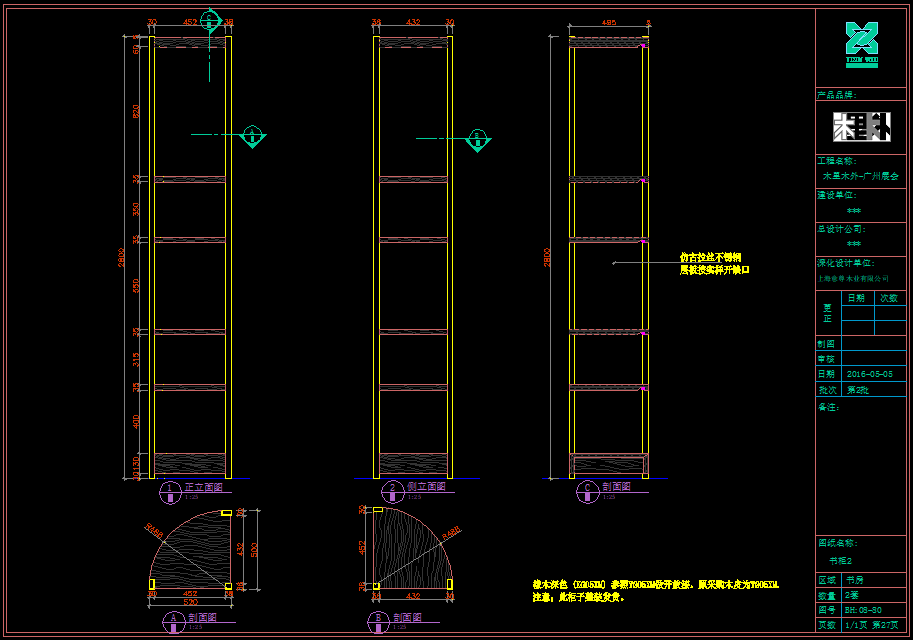Select the 页数 label
Image resolution: width=913 pixels, height=640 pixels.
827,625
